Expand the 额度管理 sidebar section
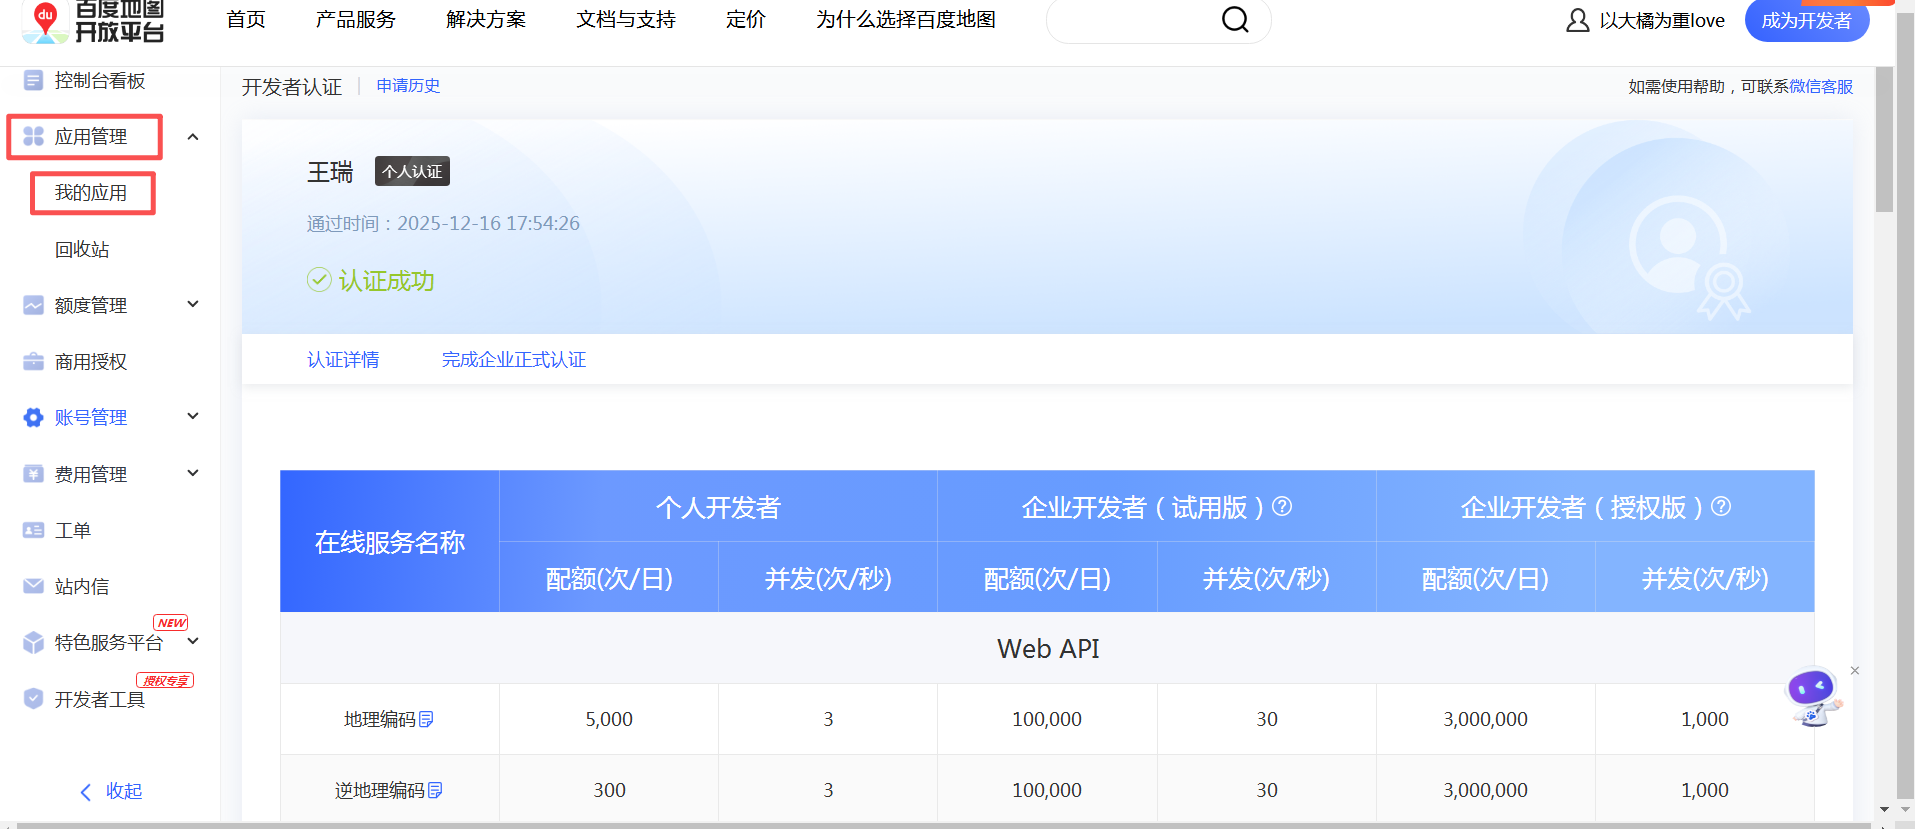The height and width of the screenshot is (829, 1915). (x=193, y=305)
